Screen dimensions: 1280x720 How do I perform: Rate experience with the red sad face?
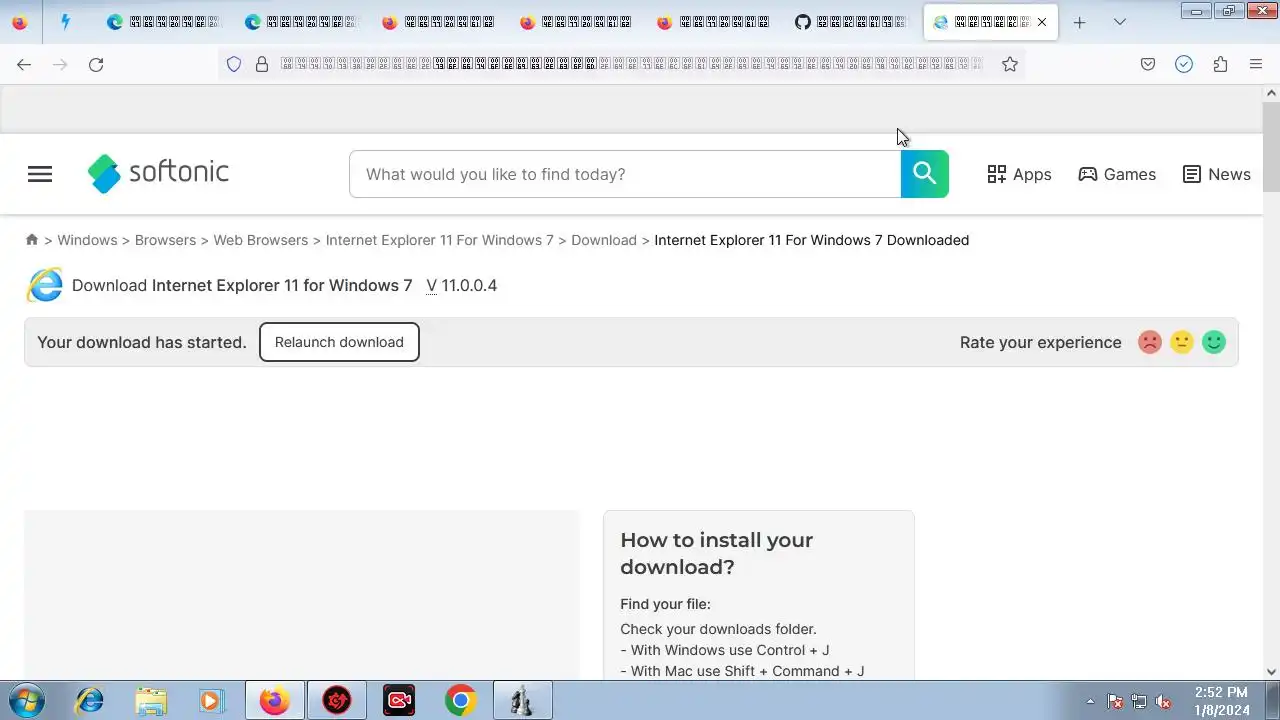[1150, 342]
